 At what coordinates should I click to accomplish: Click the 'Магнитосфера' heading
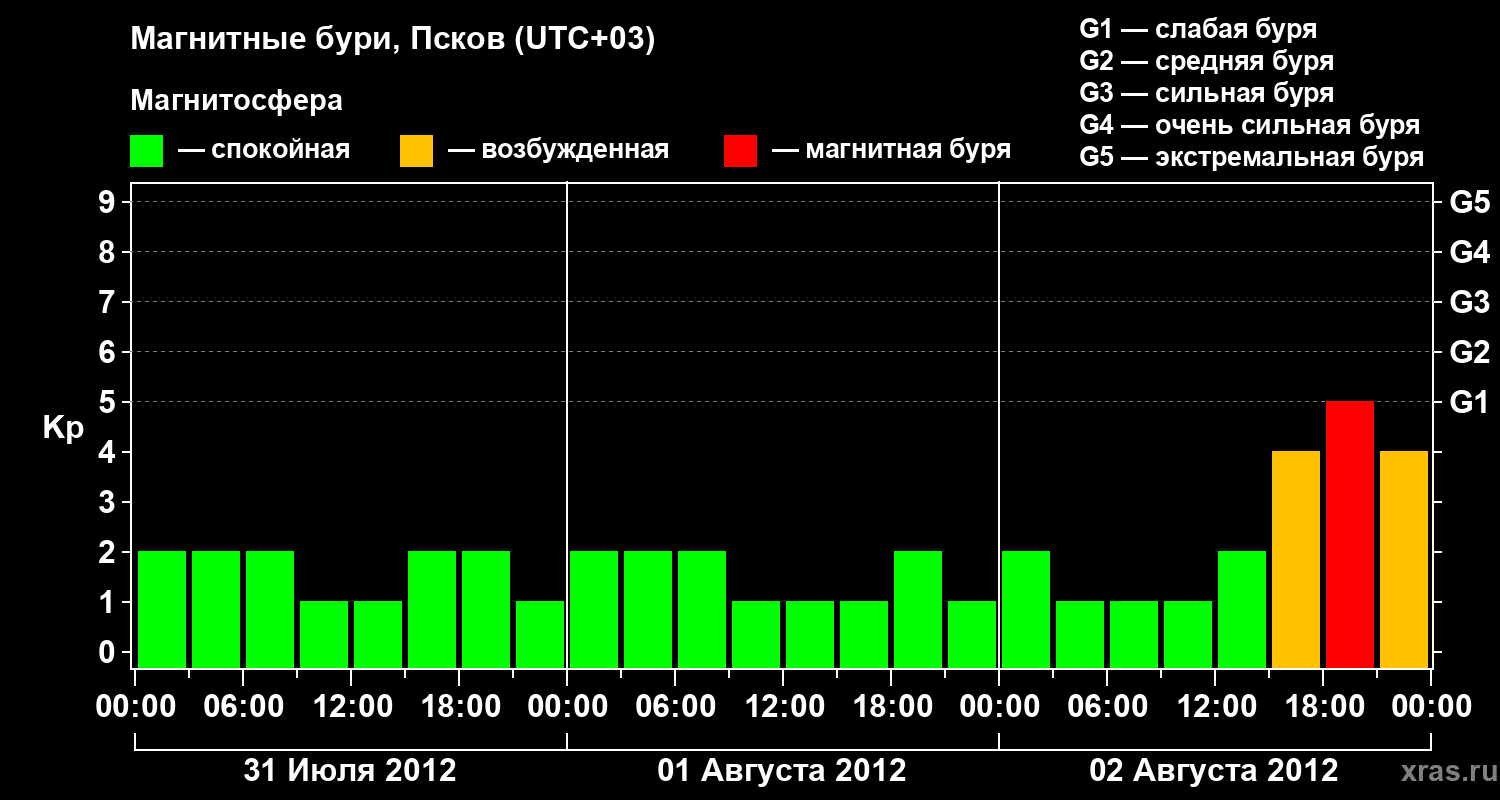click(237, 101)
